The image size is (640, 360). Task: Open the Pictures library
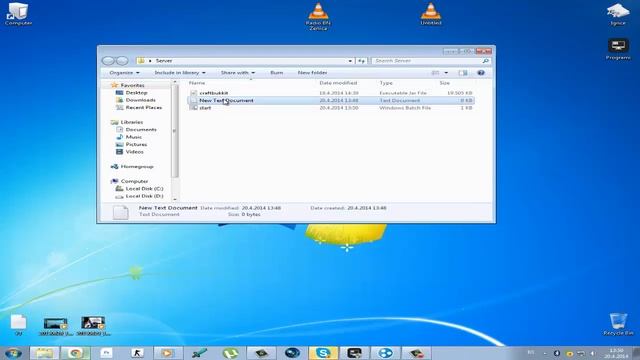click(x=136, y=144)
